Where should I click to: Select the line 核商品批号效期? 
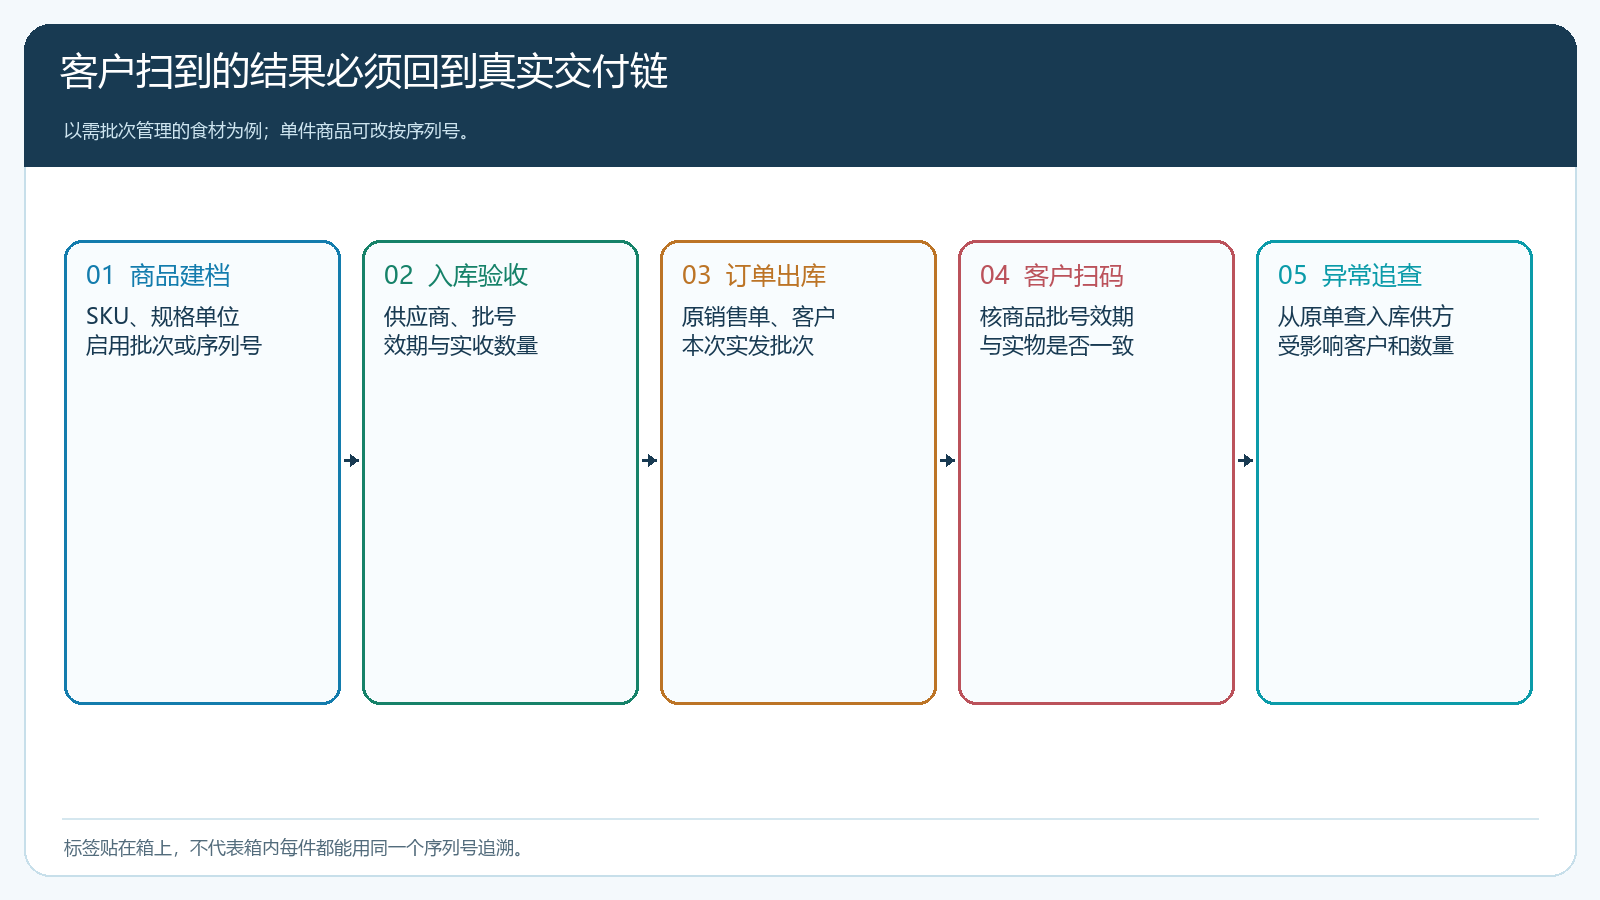tap(1057, 317)
